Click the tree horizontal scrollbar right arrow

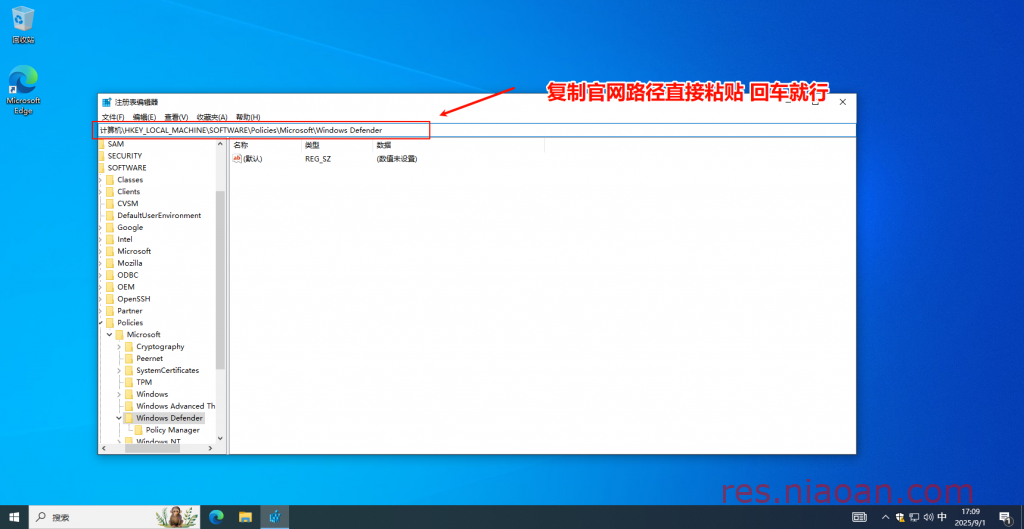(210, 449)
